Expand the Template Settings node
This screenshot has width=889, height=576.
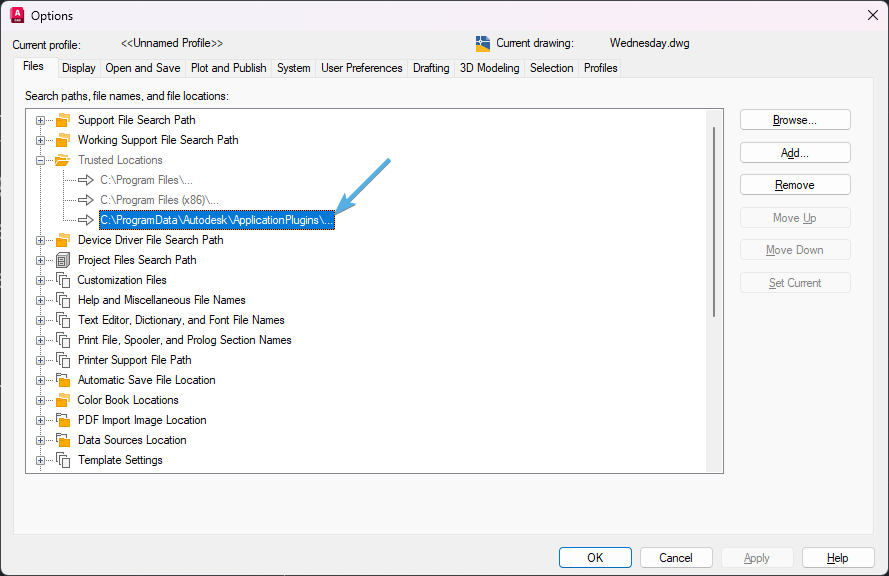point(39,460)
